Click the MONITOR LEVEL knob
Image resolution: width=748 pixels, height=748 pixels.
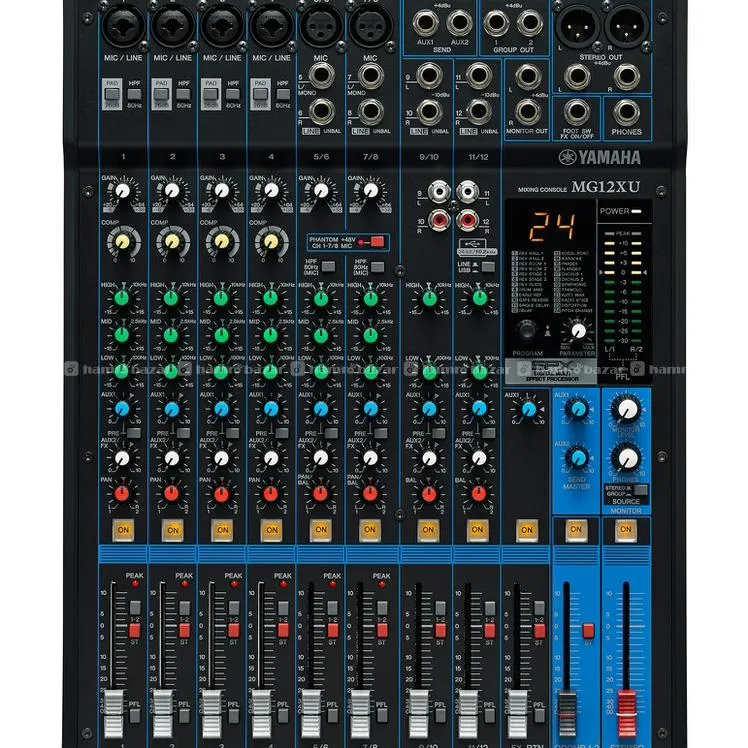coord(627,407)
